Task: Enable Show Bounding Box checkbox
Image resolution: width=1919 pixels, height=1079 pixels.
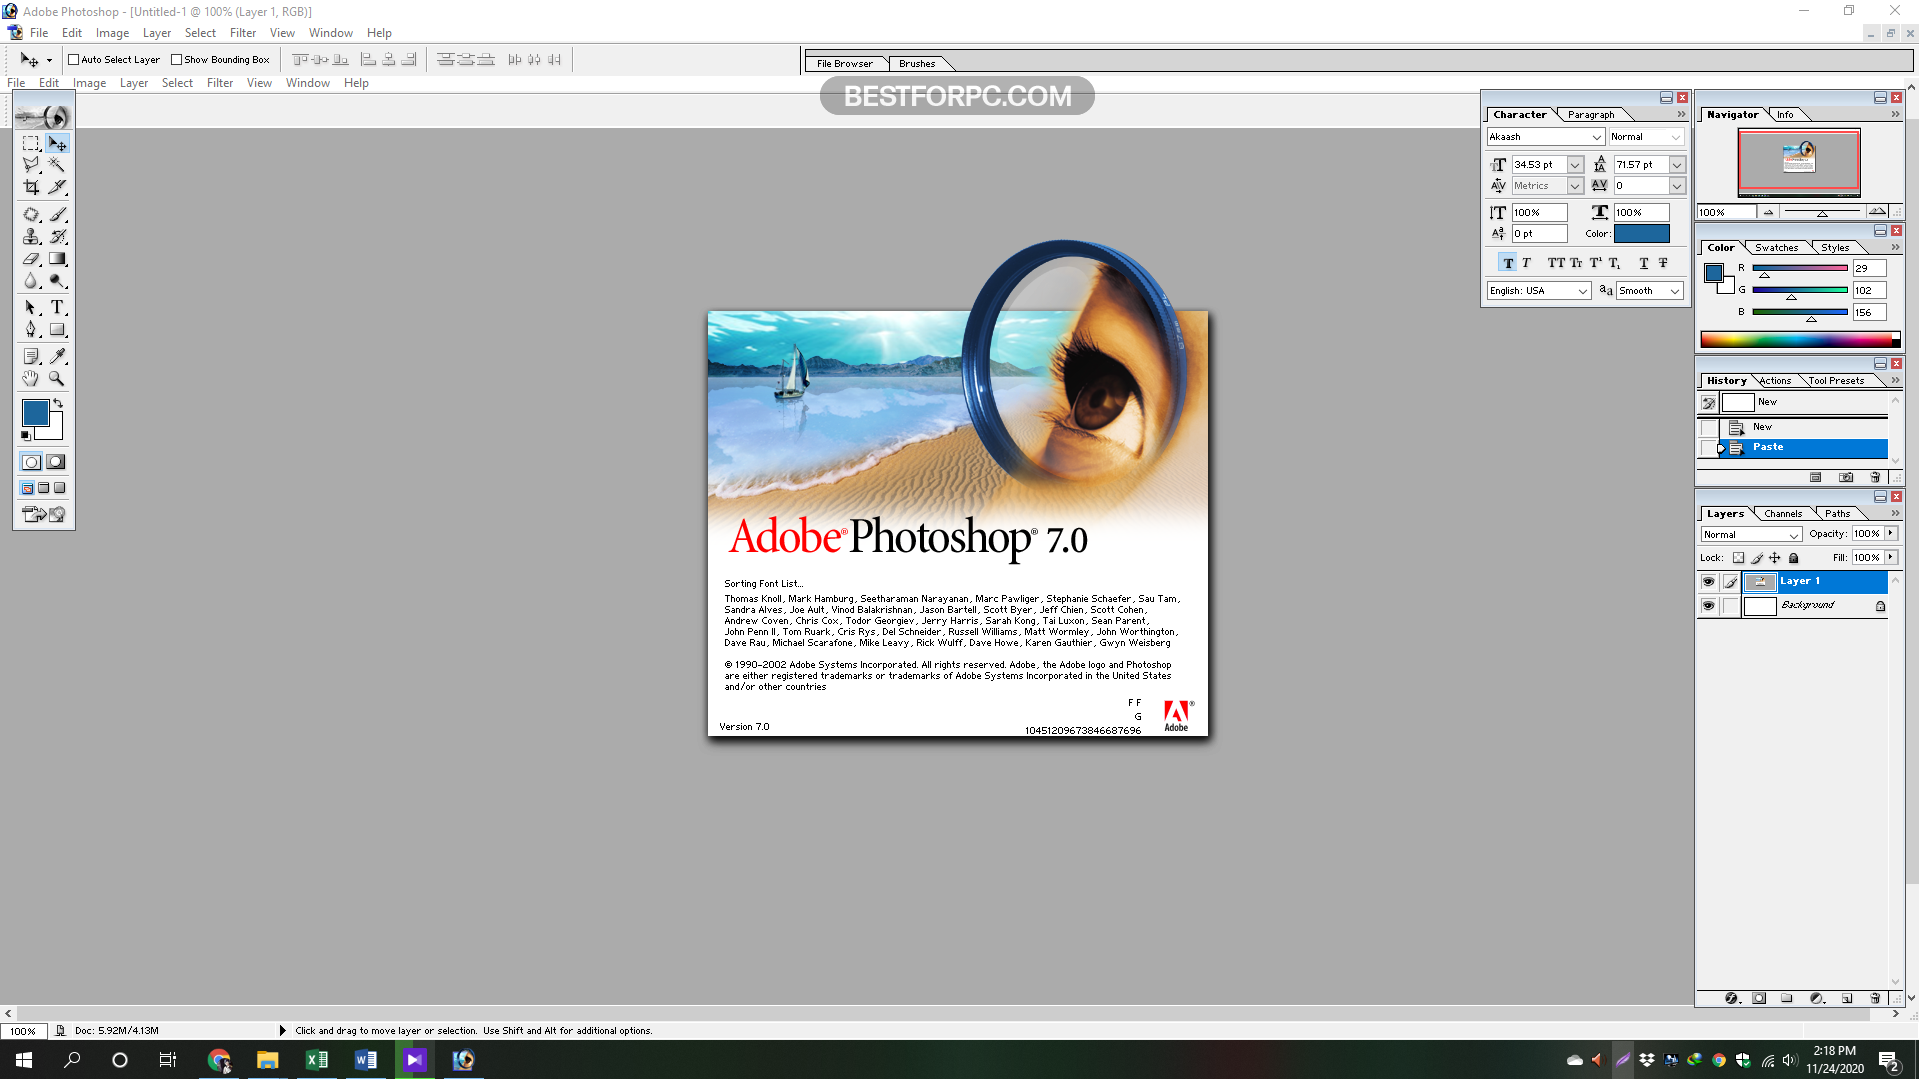Action: (176, 60)
